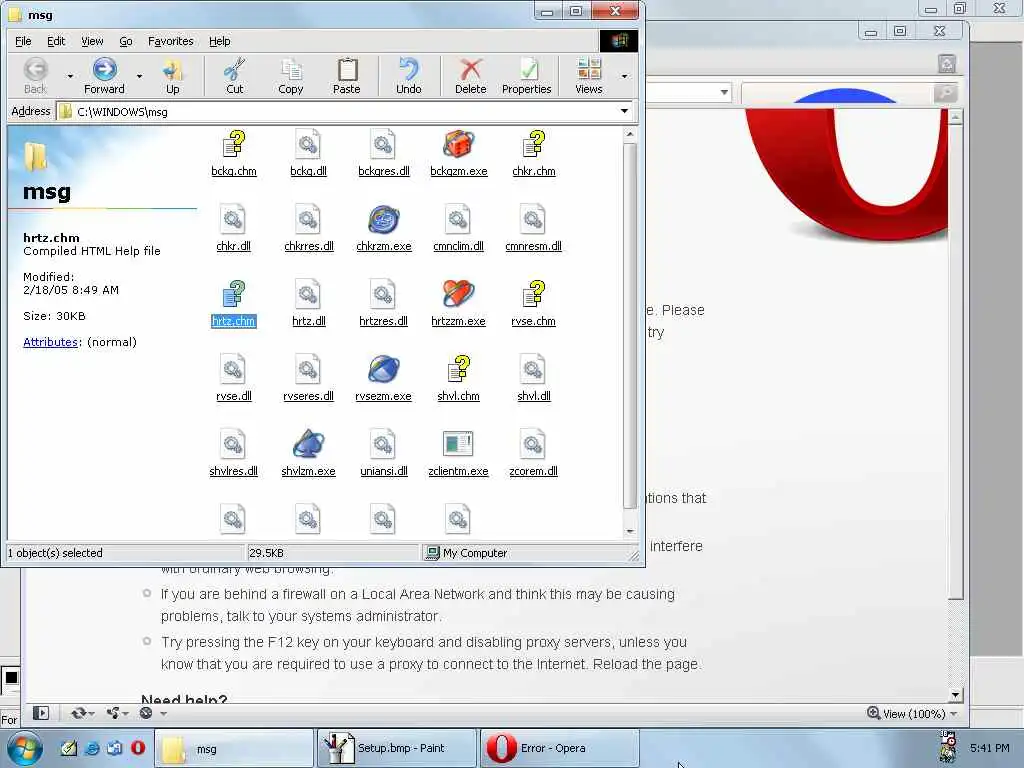Switch to Setup.bmp - Paint taskbar button
This screenshot has width=1024, height=768.
pyautogui.click(x=396, y=748)
